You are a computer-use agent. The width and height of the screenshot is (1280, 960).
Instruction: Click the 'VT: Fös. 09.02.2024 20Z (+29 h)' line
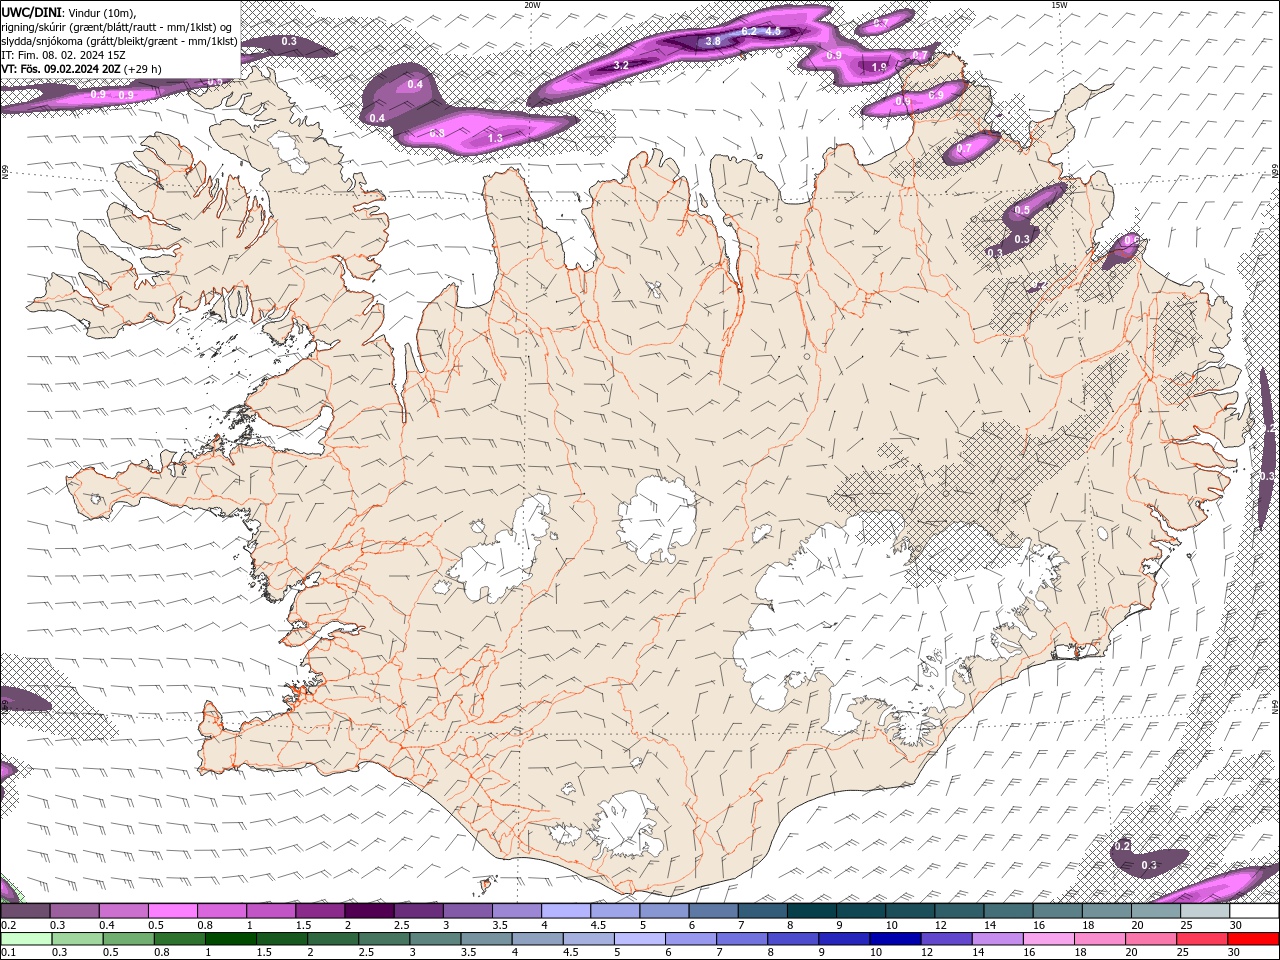(81, 69)
